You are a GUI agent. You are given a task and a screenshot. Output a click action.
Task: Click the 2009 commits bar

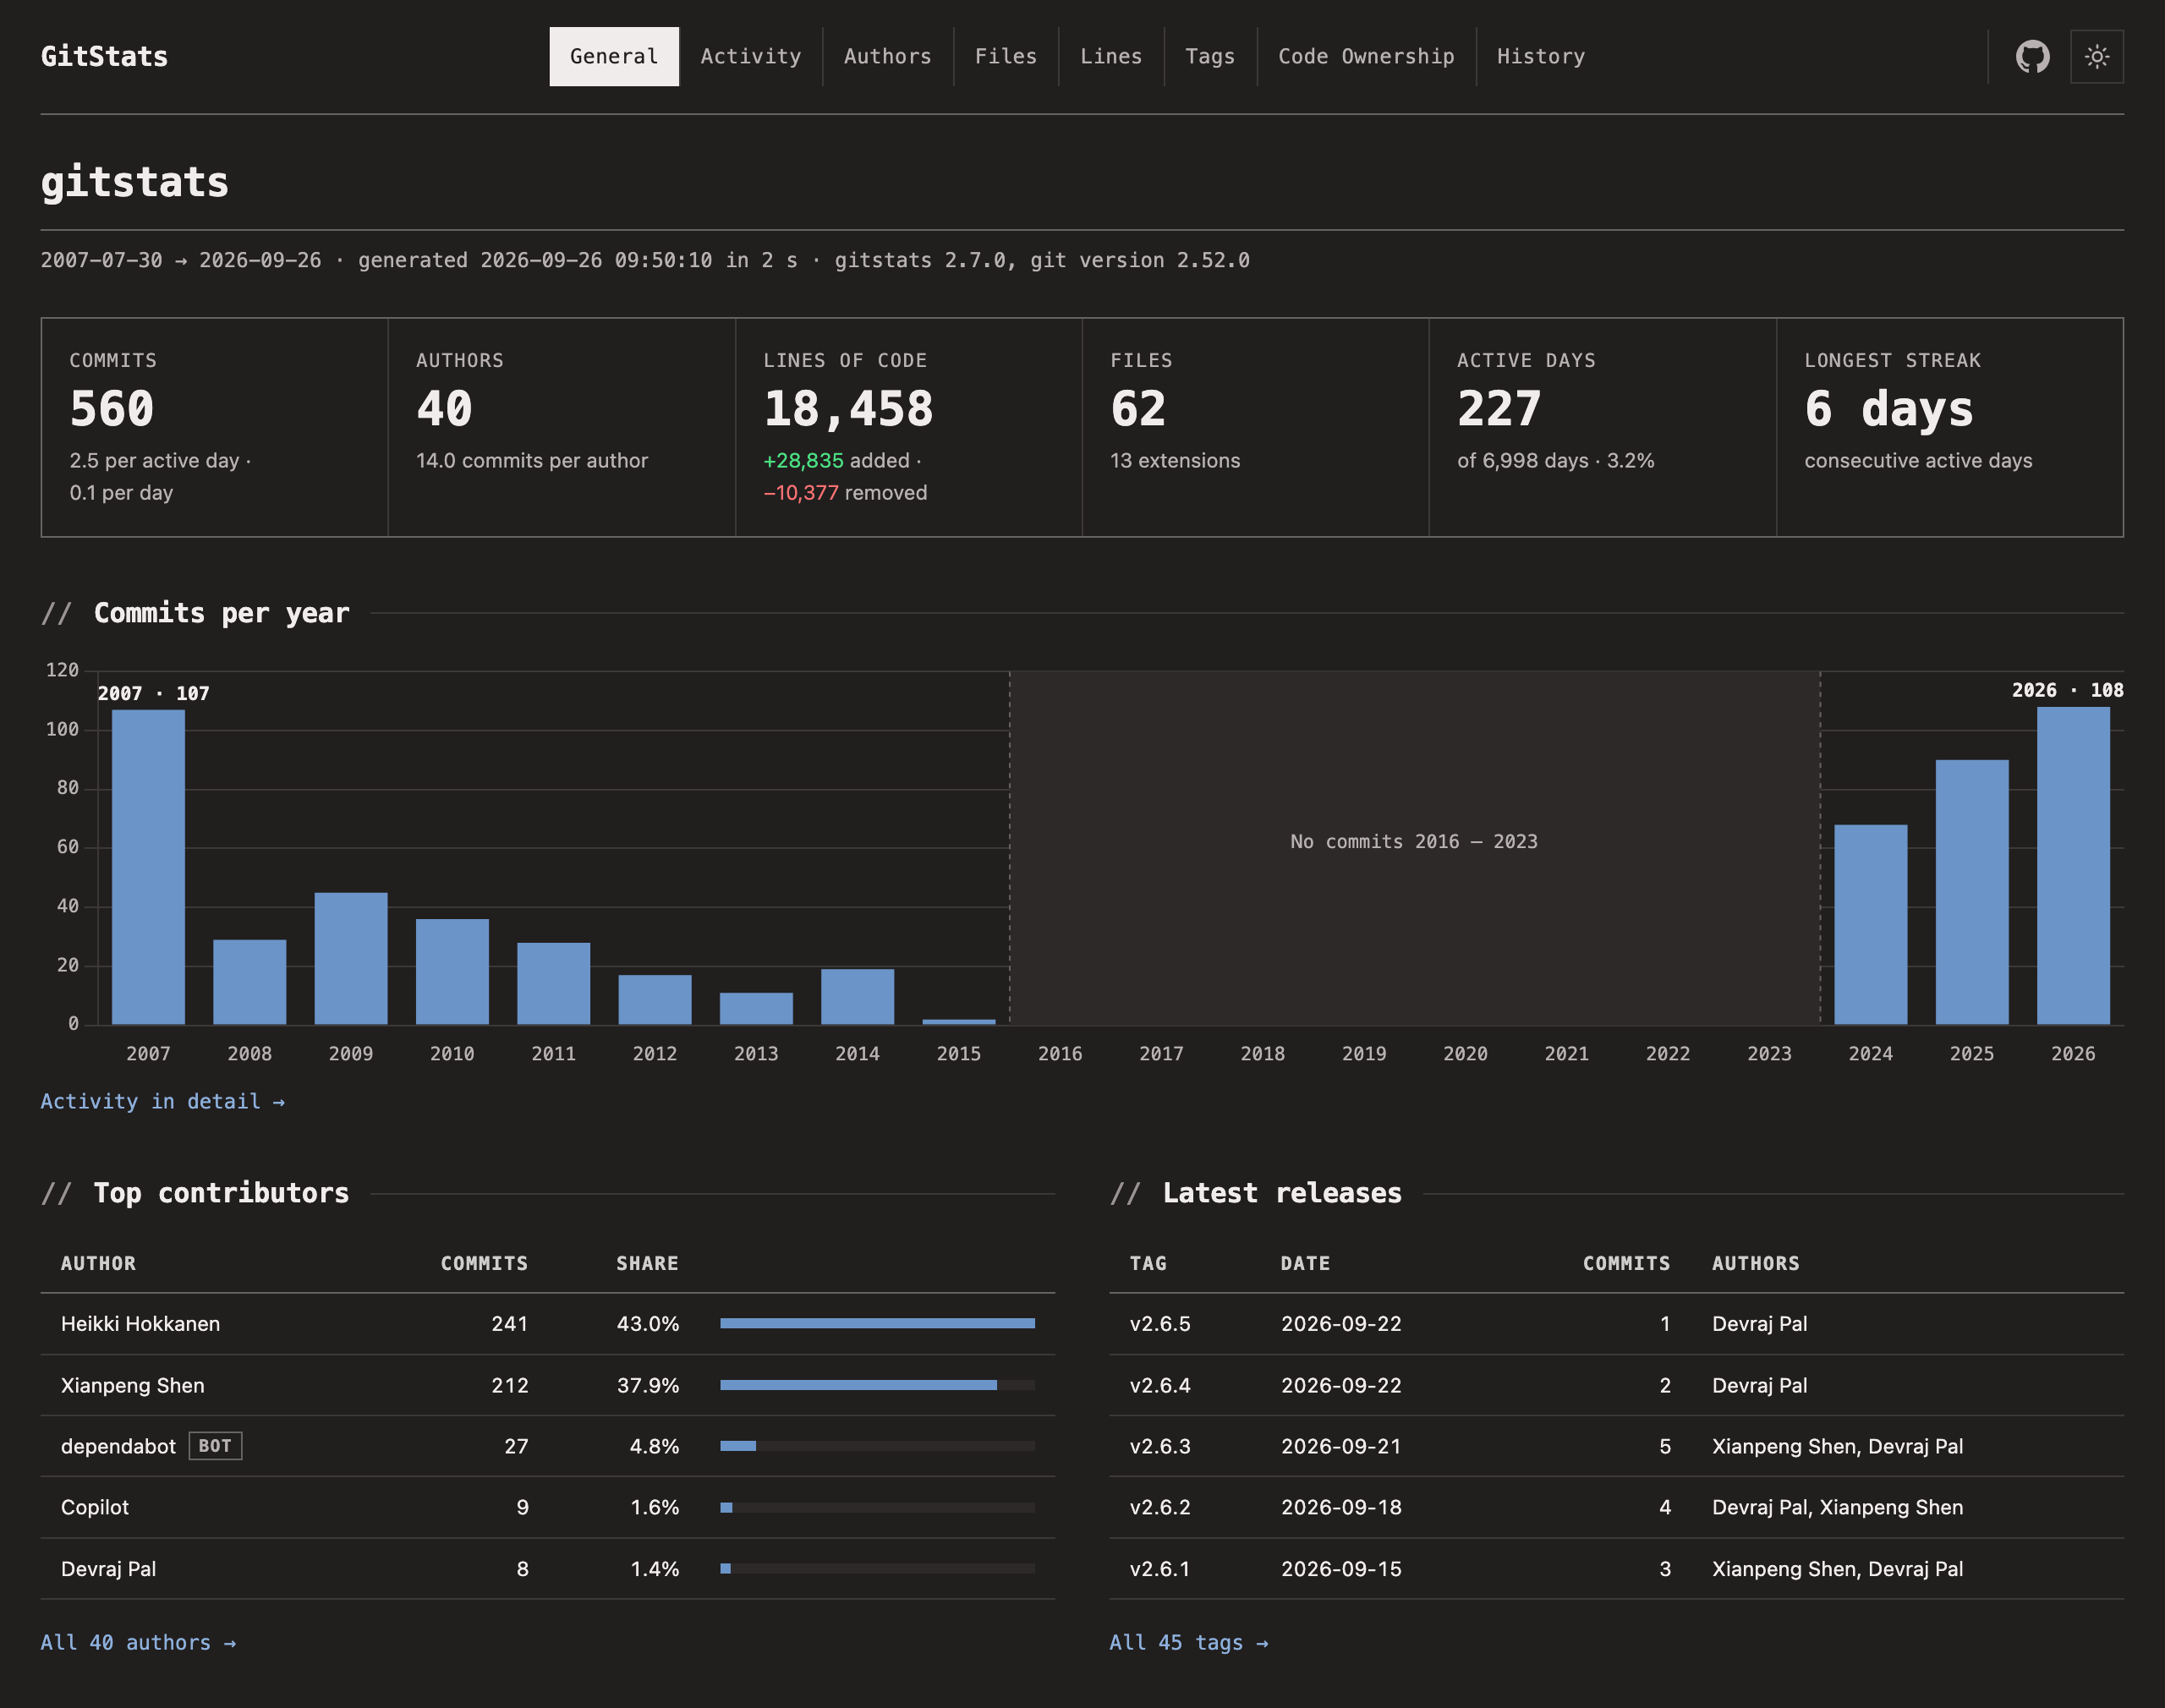351,958
